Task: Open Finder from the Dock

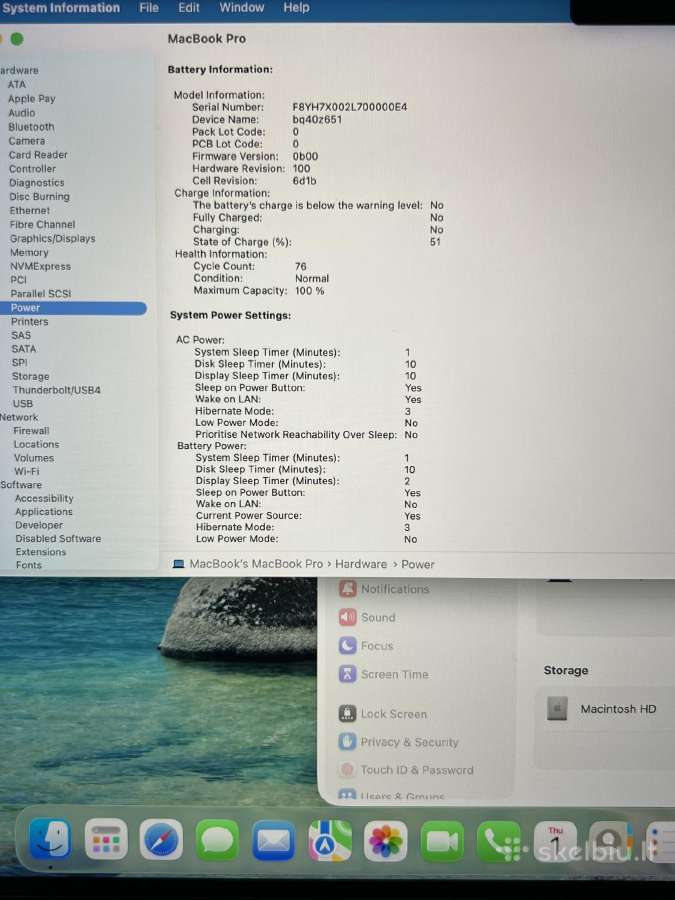Action: [50, 840]
